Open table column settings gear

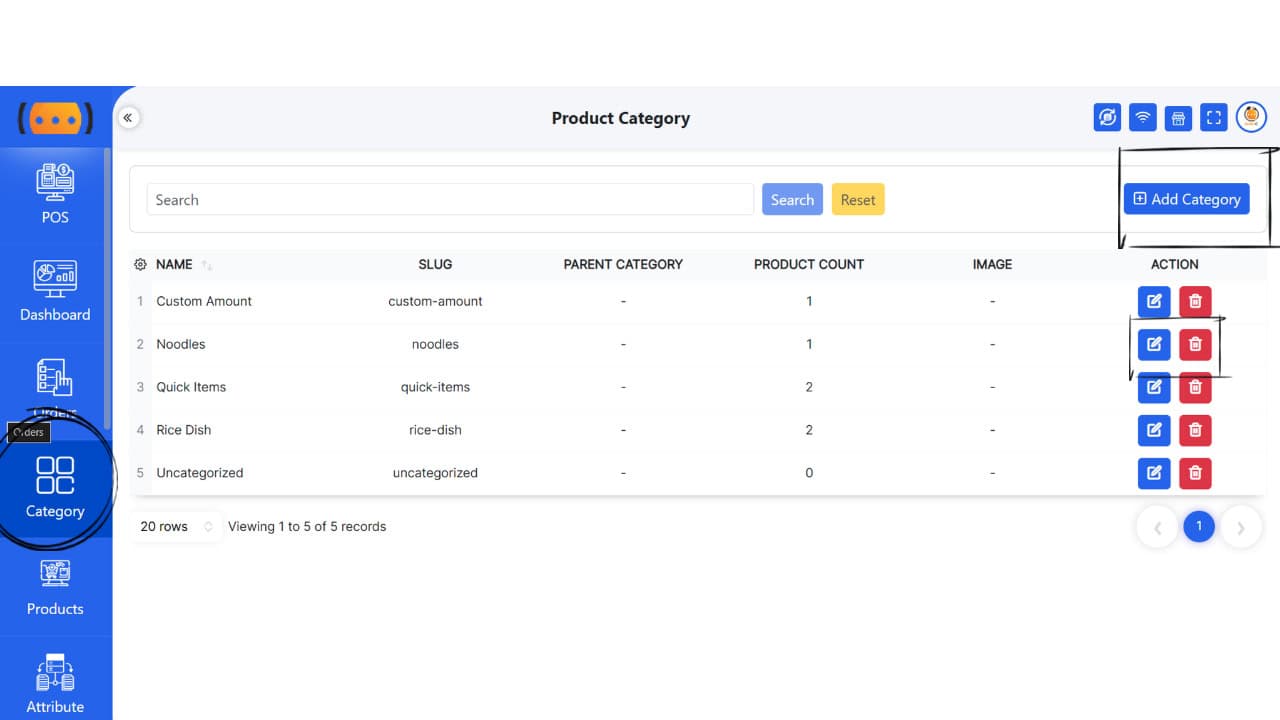[140, 265]
